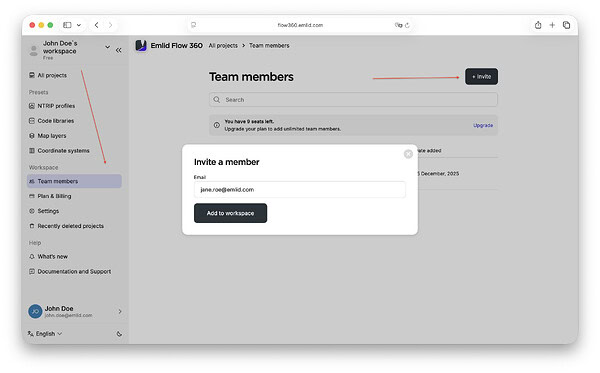600x373 pixels.
Task: Click the seats info icon
Action: (217, 125)
